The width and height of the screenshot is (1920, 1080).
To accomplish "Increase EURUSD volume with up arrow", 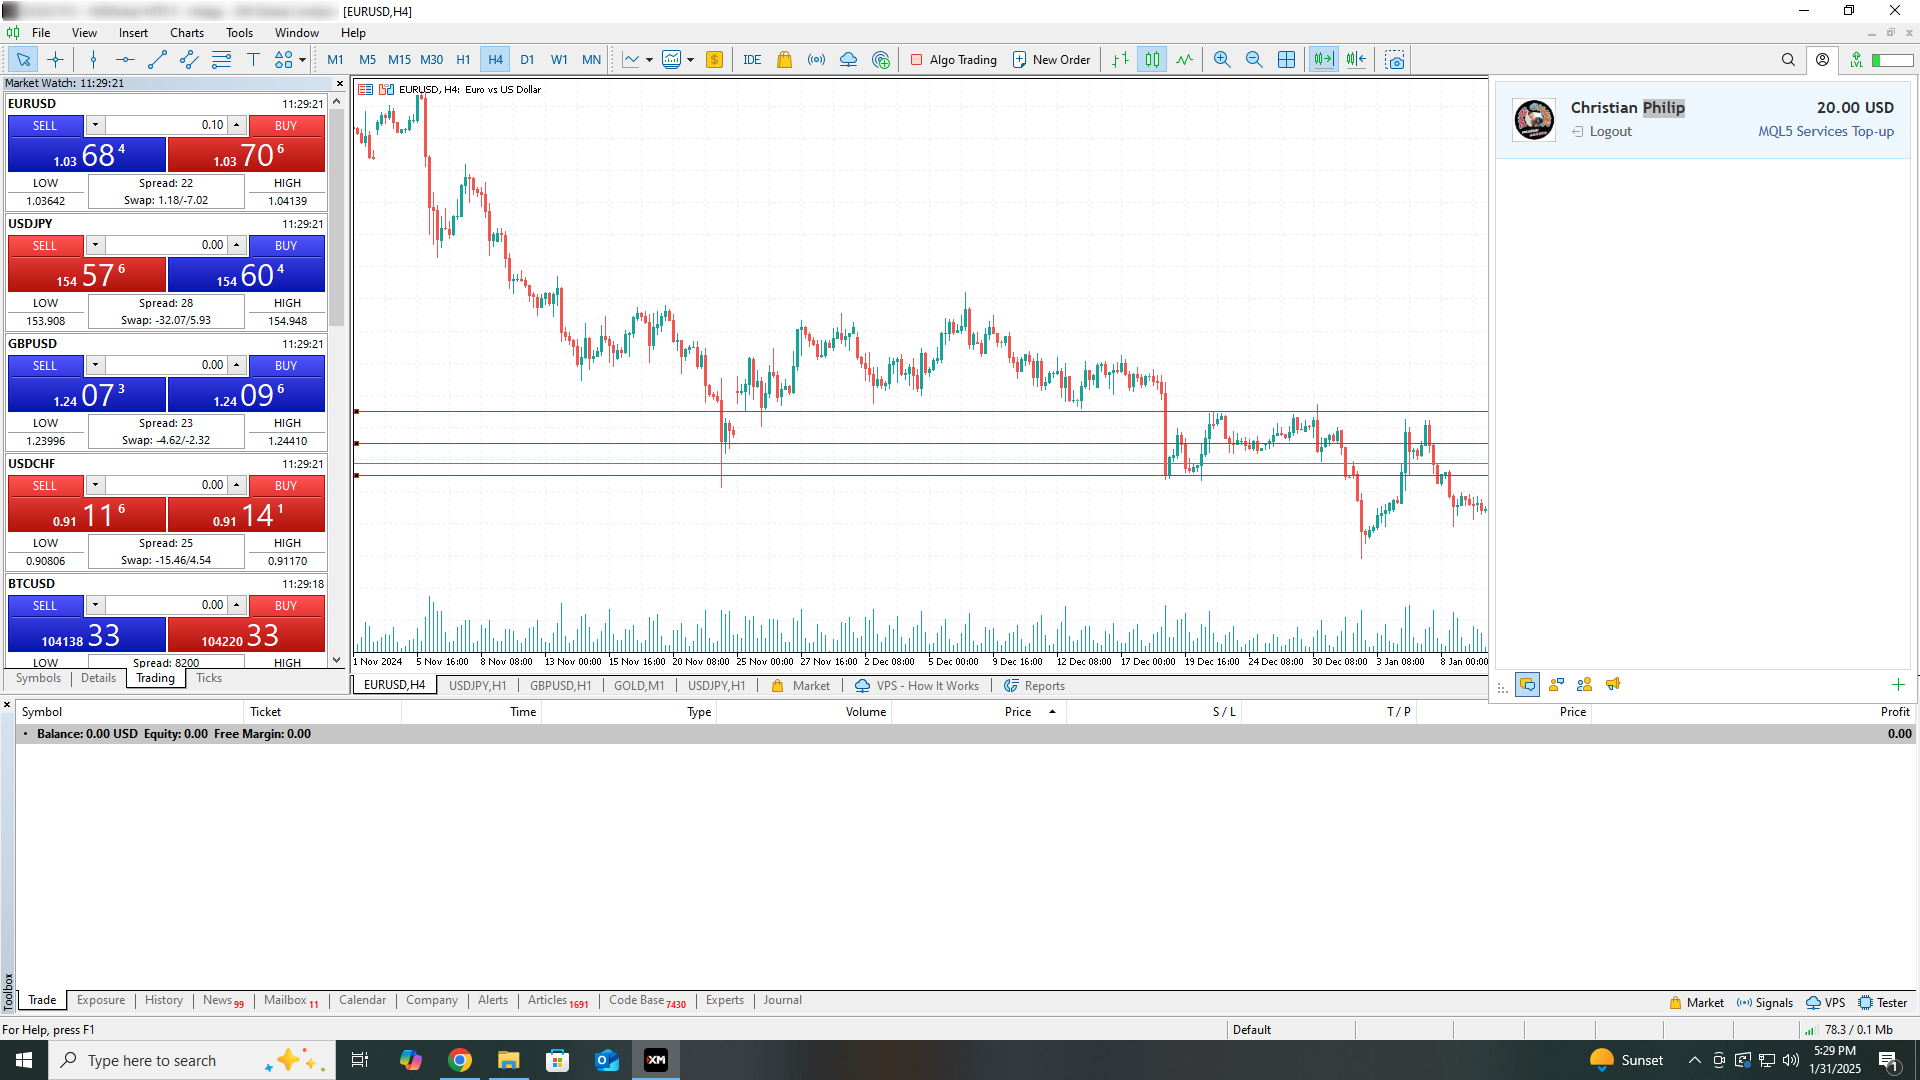I will pos(237,125).
